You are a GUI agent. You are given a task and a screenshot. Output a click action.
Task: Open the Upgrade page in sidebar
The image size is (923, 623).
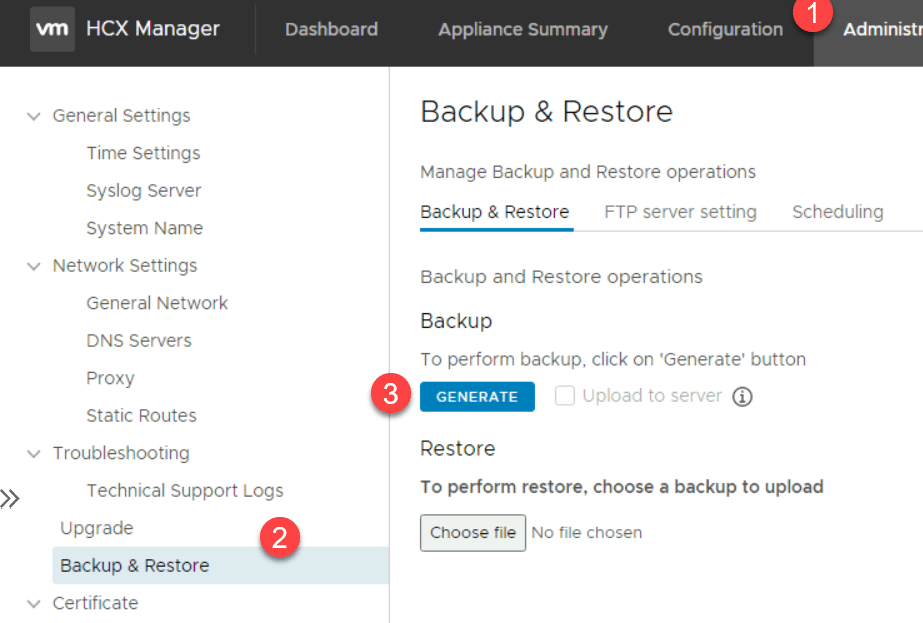(96, 528)
